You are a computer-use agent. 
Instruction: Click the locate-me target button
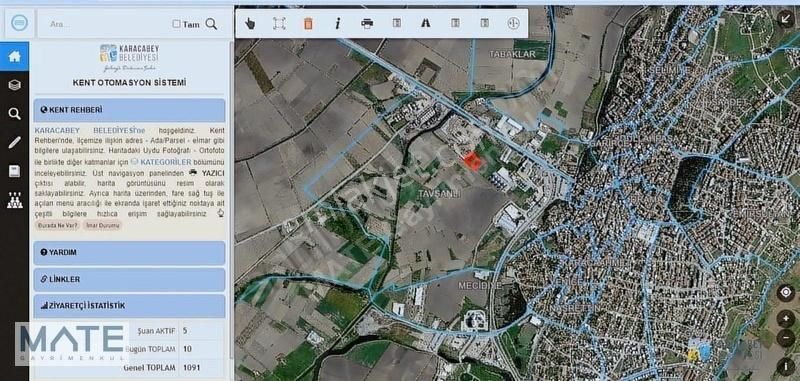[x=786, y=293]
